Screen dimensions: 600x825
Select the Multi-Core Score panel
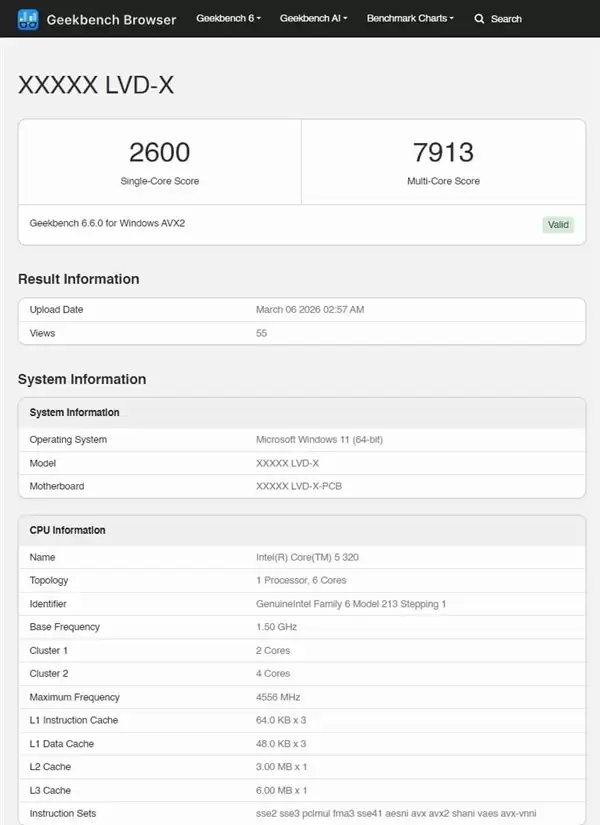point(442,162)
